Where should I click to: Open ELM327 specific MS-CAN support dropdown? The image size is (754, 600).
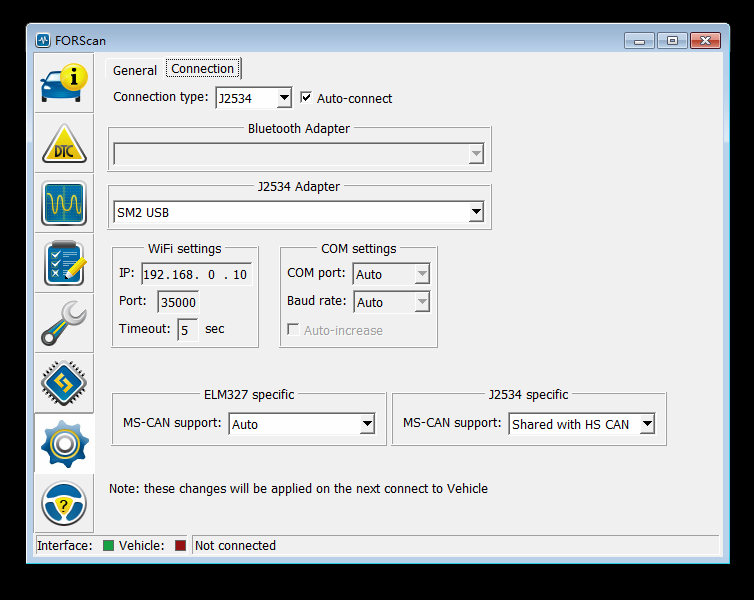302,424
